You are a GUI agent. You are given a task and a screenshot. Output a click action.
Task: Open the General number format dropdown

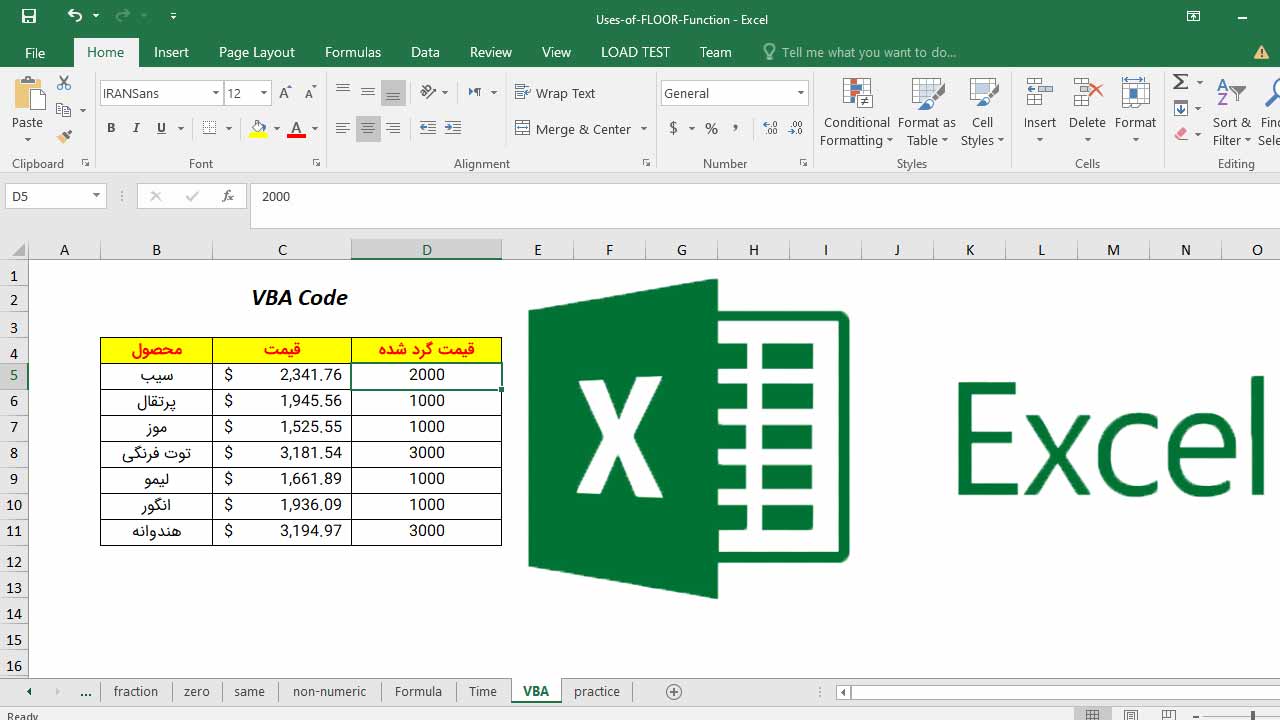tap(800, 93)
